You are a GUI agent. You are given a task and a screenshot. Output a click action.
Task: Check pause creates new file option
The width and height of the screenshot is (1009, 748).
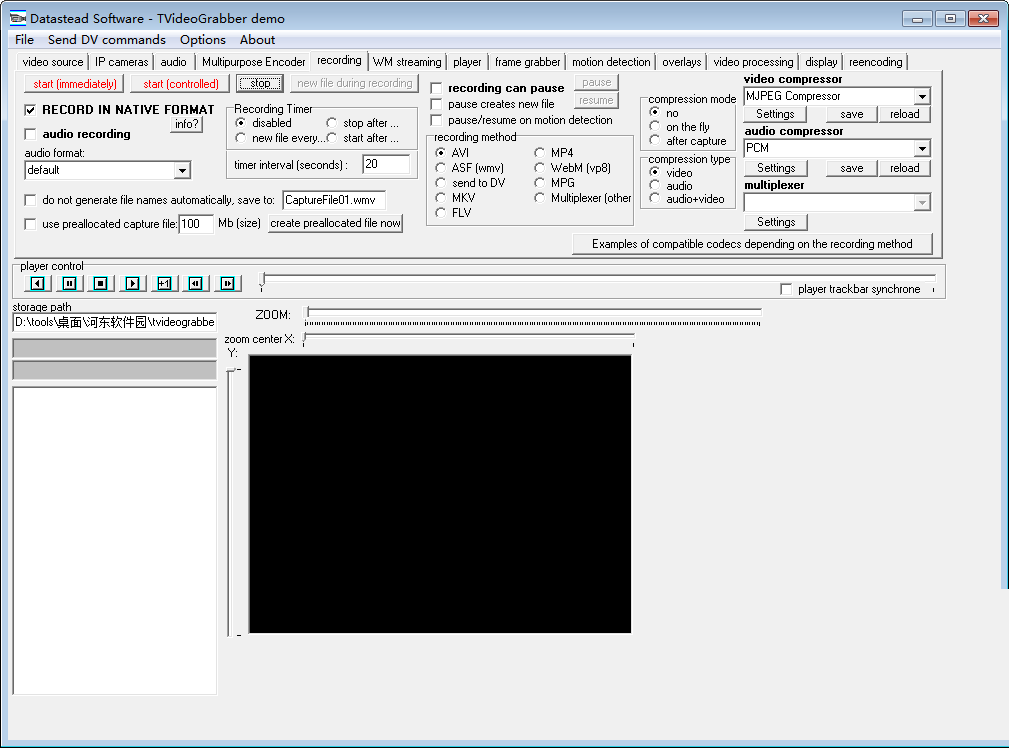point(436,104)
